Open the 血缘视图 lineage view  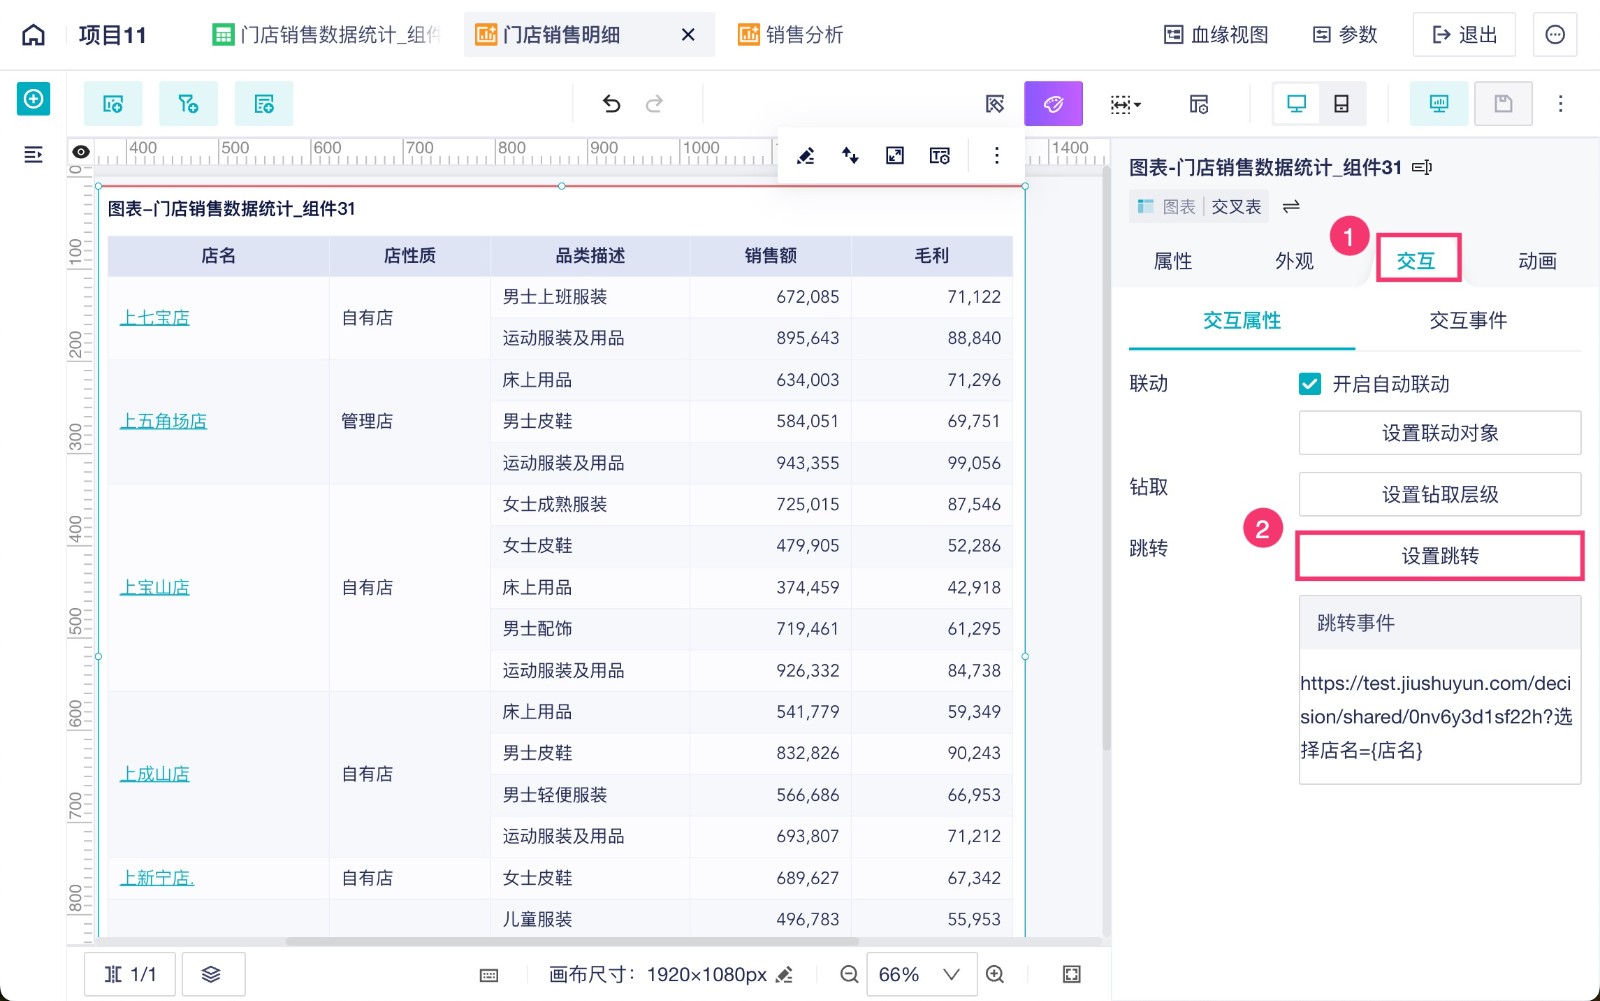point(1216,35)
